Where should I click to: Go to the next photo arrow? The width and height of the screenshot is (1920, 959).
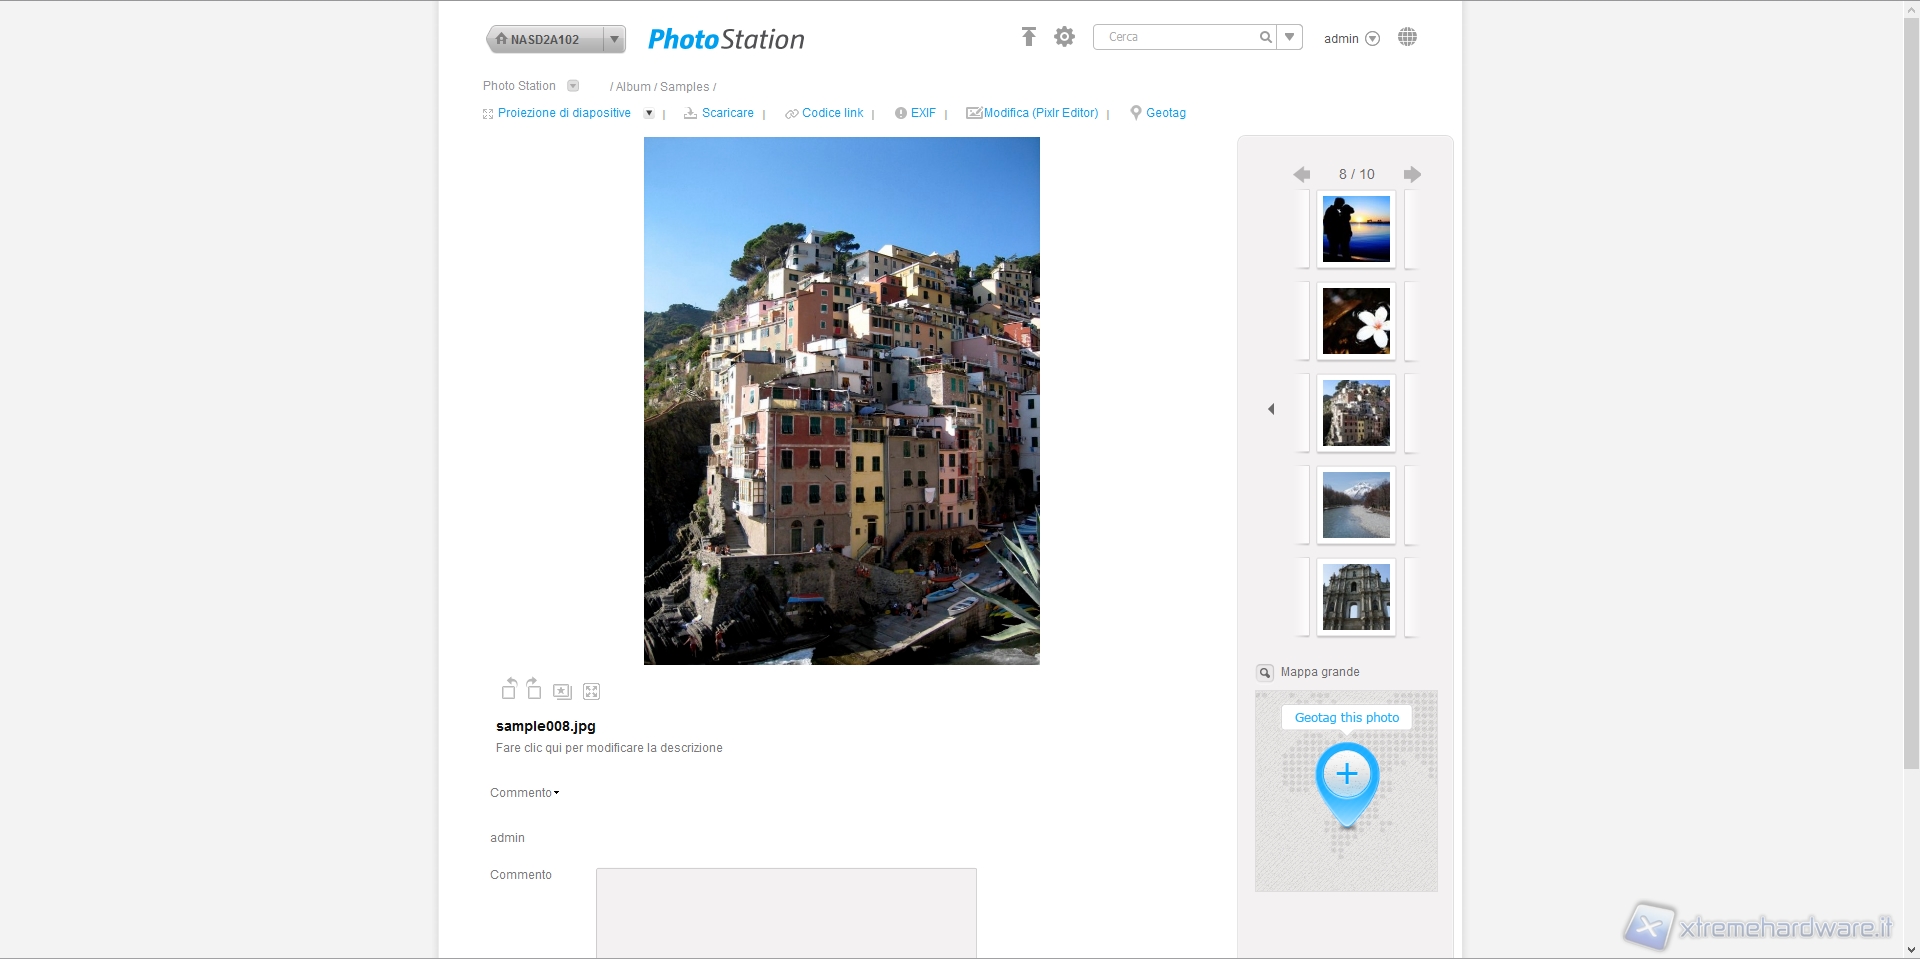pyautogui.click(x=1412, y=174)
